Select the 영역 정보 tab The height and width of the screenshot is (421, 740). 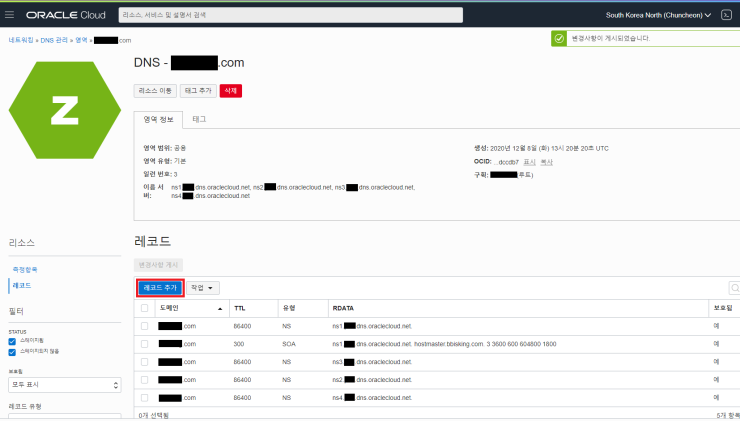tap(158, 119)
